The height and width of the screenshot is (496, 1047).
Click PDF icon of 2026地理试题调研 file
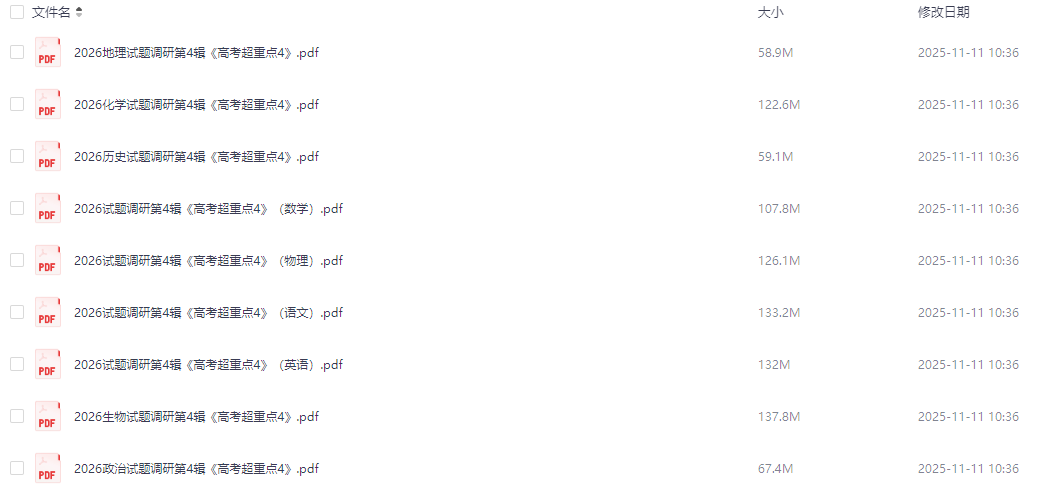(x=47, y=52)
